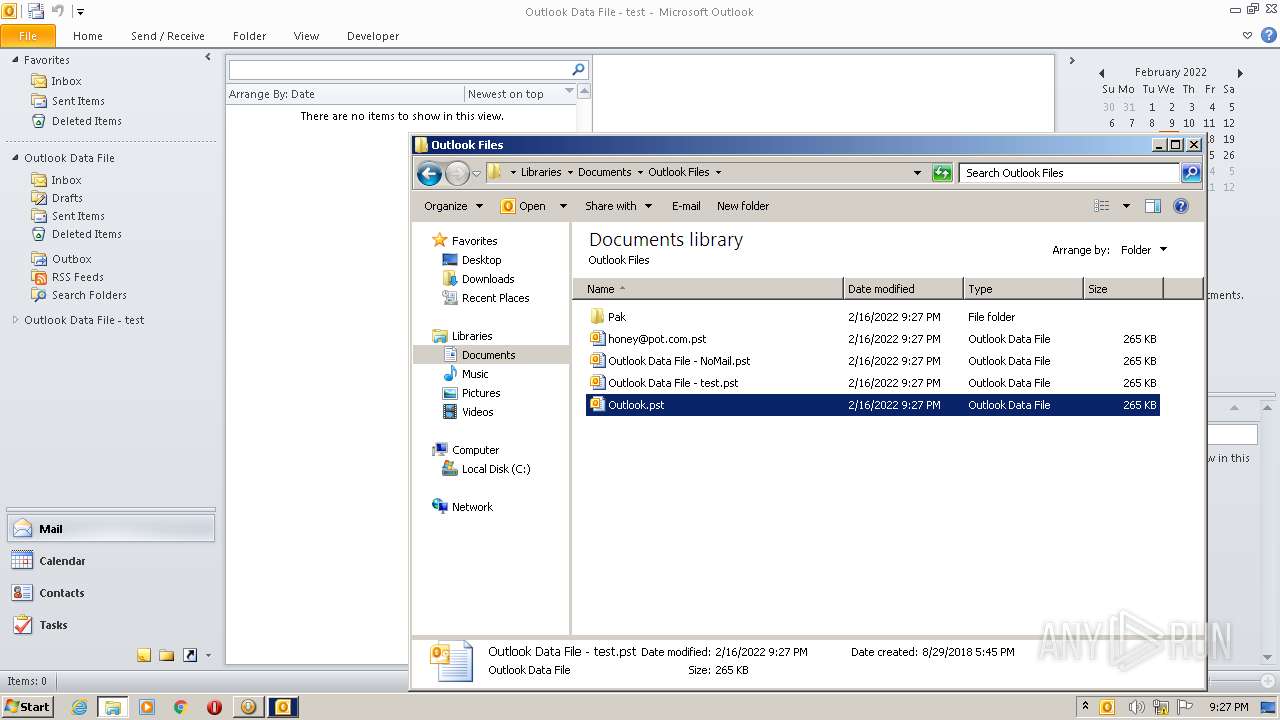Select Sent Items under Favorites
Screen dimensions: 1280x720
(x=78, y=101)
